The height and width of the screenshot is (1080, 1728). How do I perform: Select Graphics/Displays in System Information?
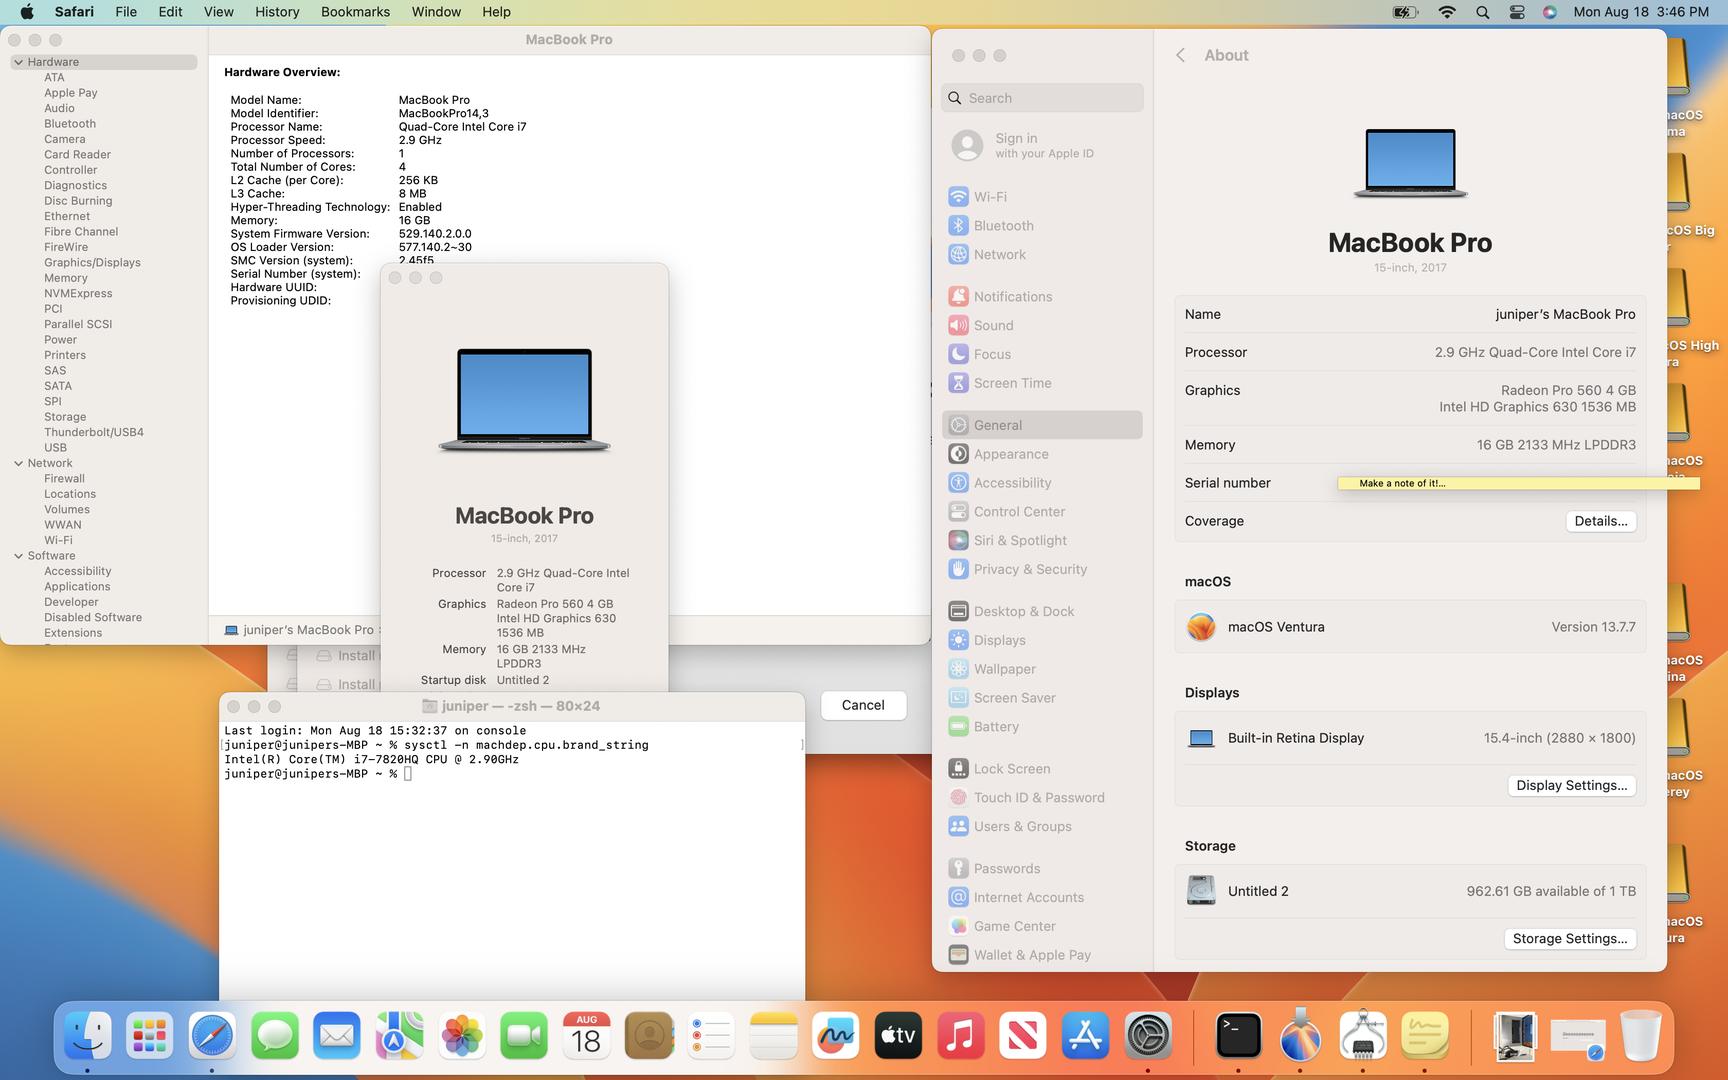tap(92, 263)
